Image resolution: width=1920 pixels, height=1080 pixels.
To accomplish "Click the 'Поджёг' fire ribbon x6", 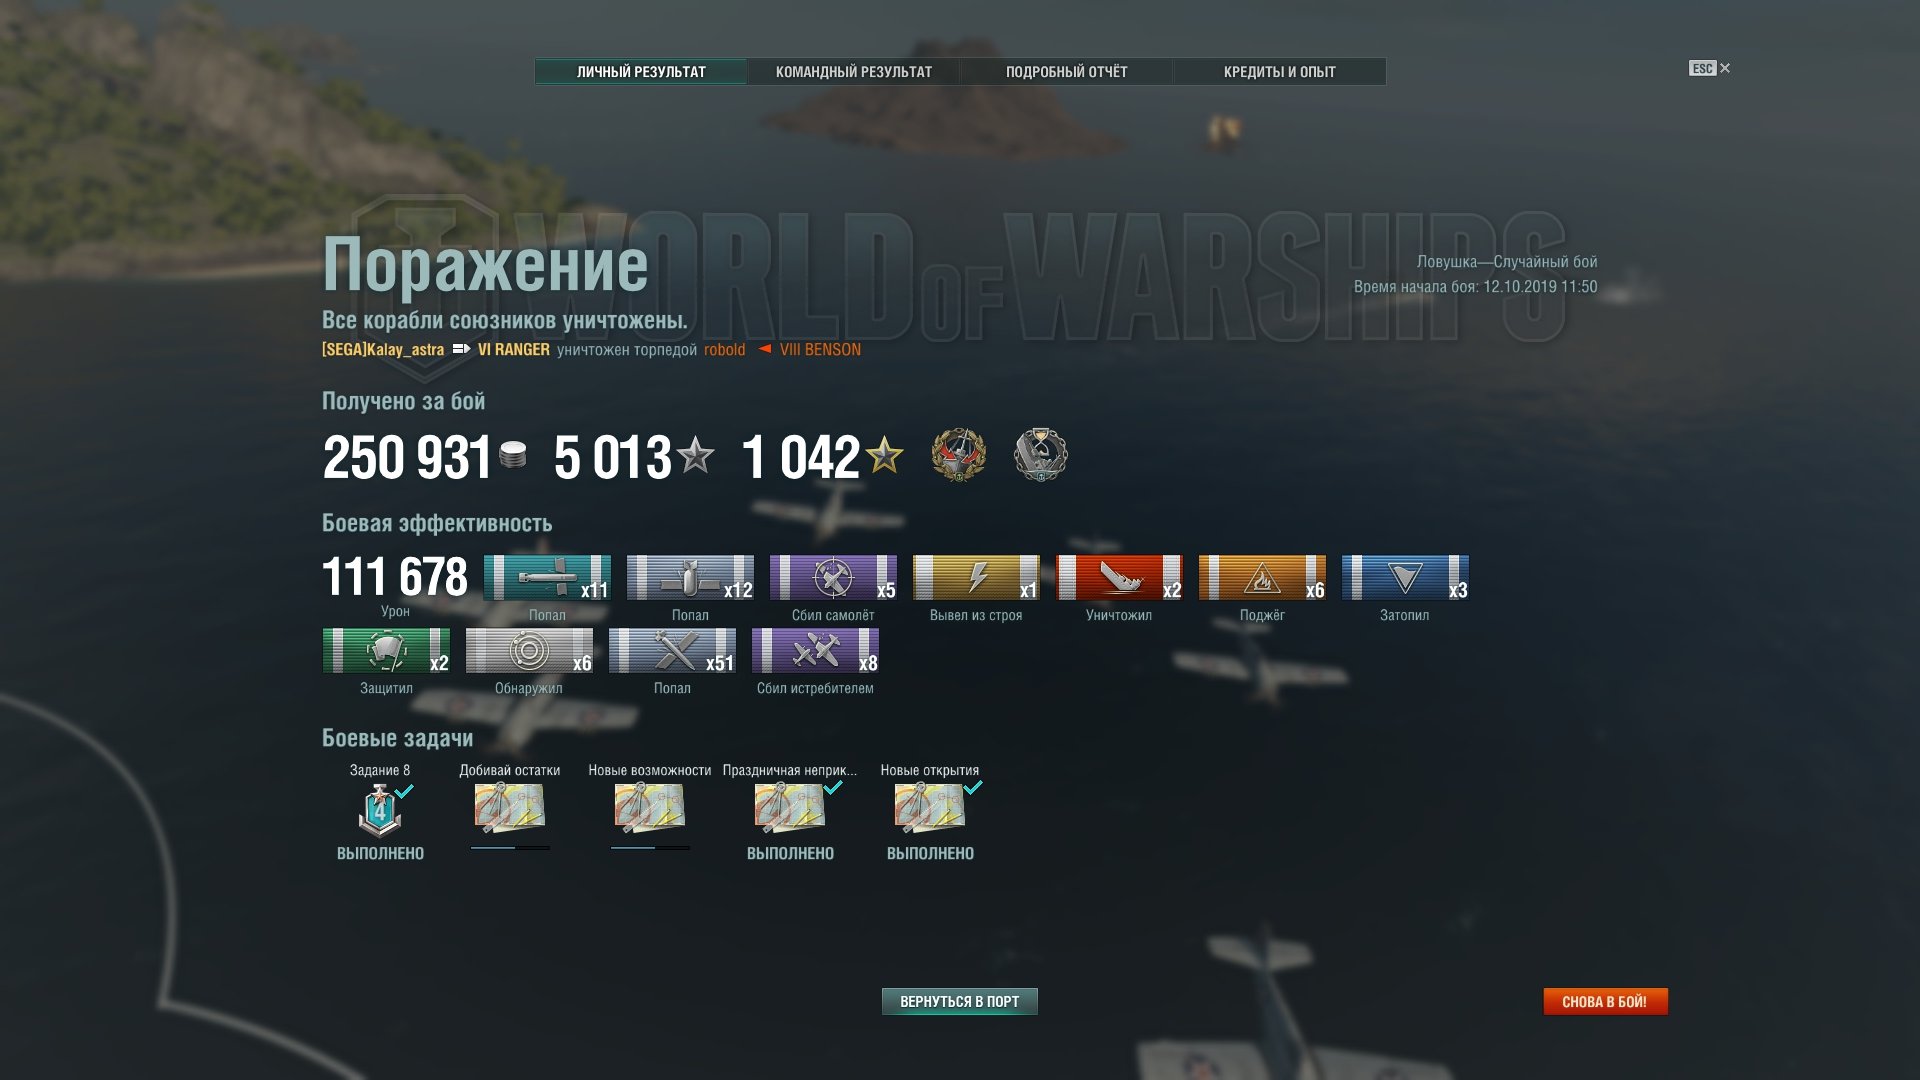I will [x=1262, y=578].
